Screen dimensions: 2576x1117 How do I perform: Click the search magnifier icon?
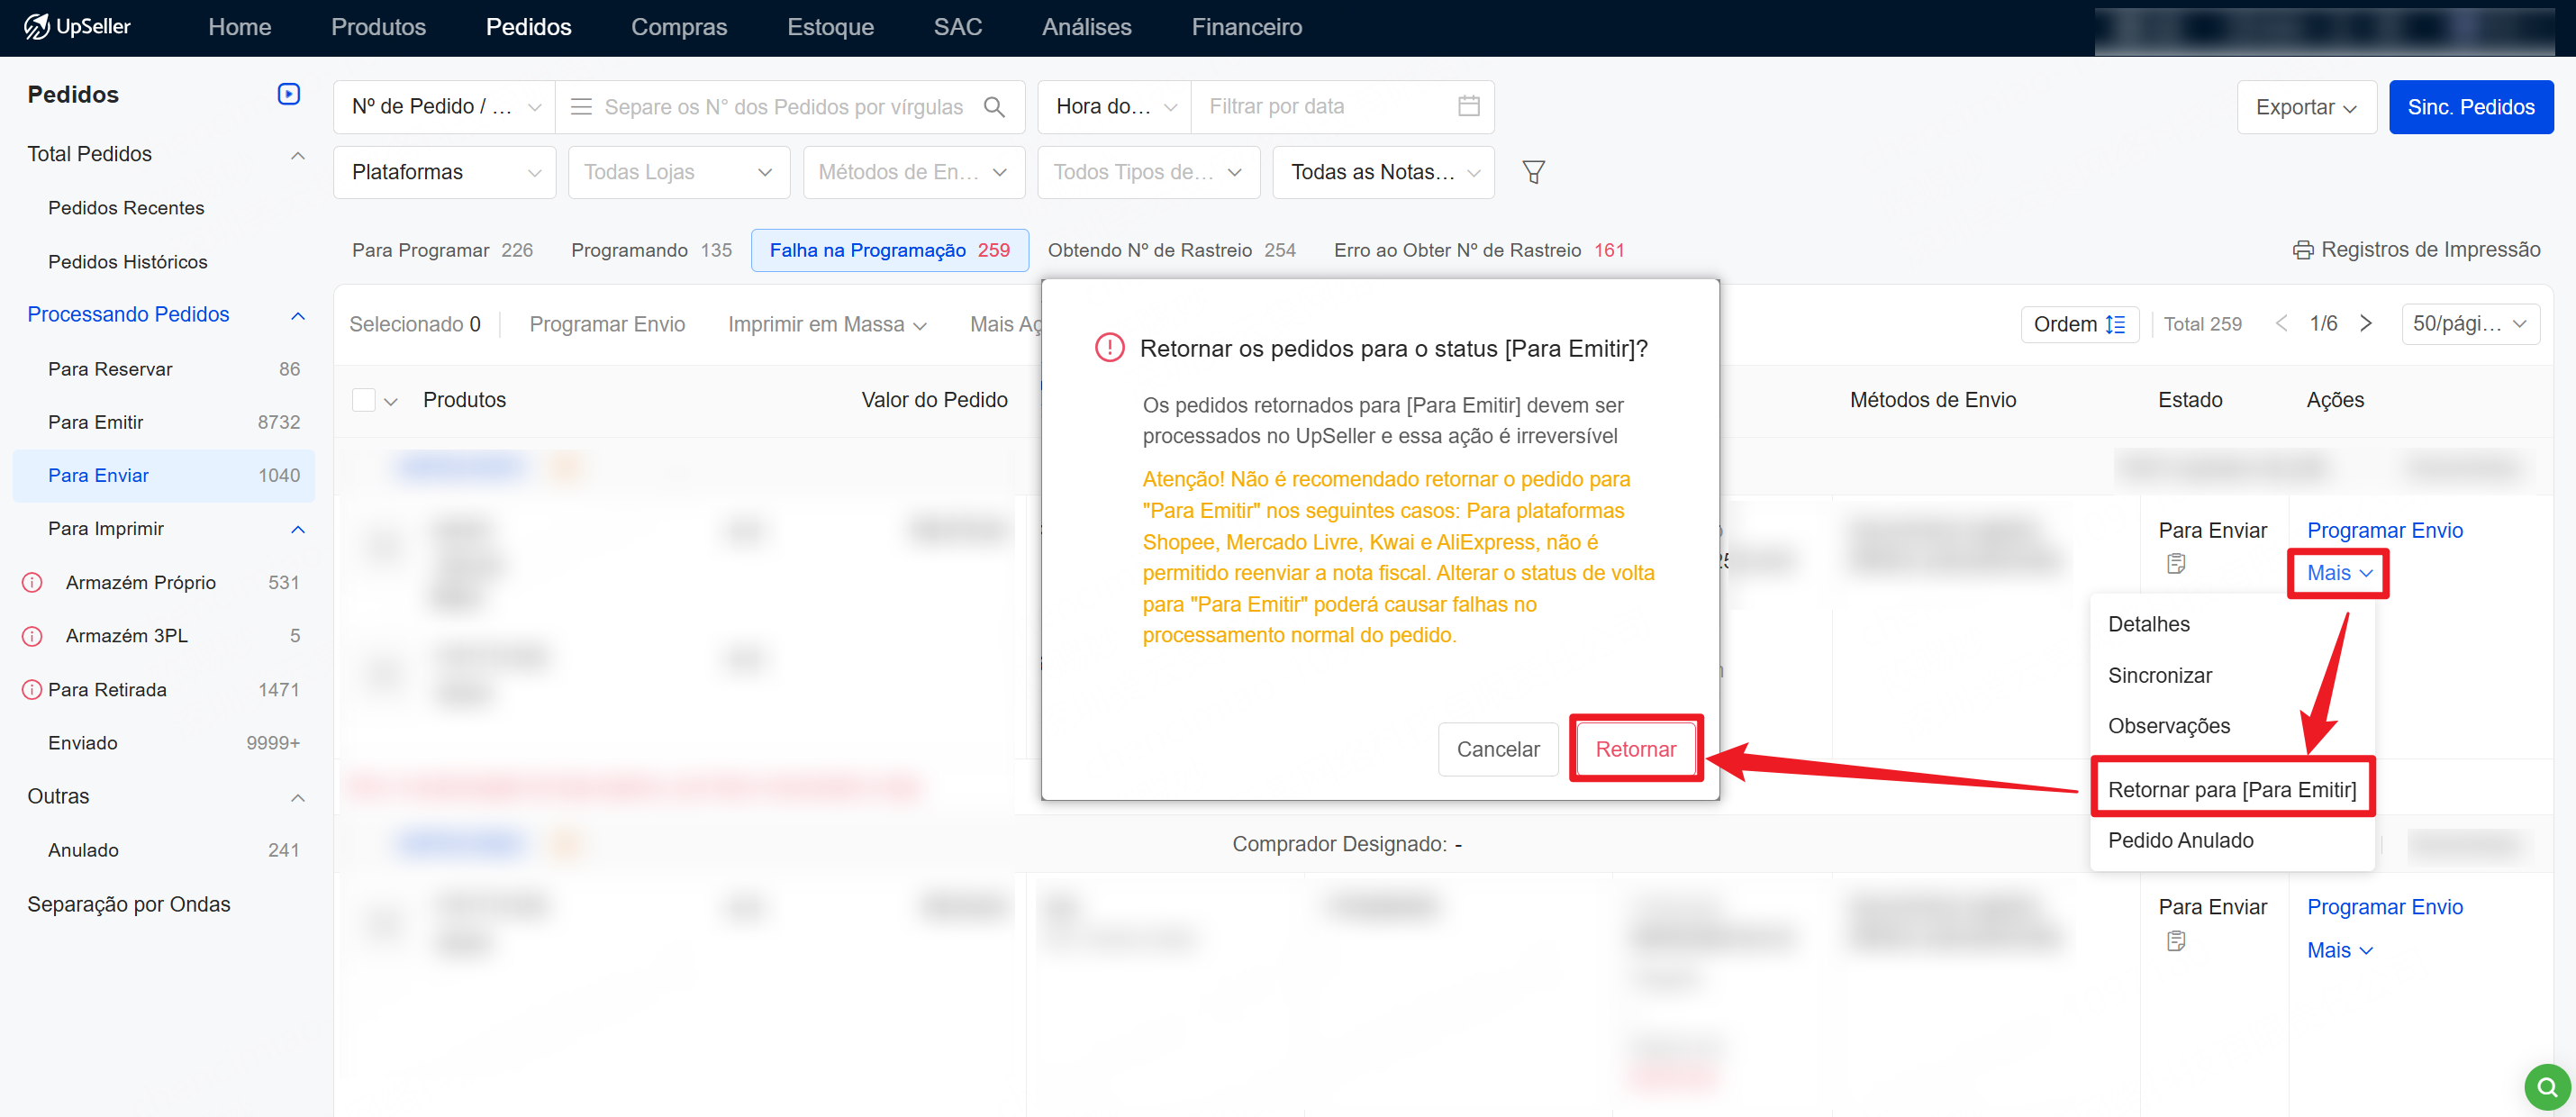point(994,107)
